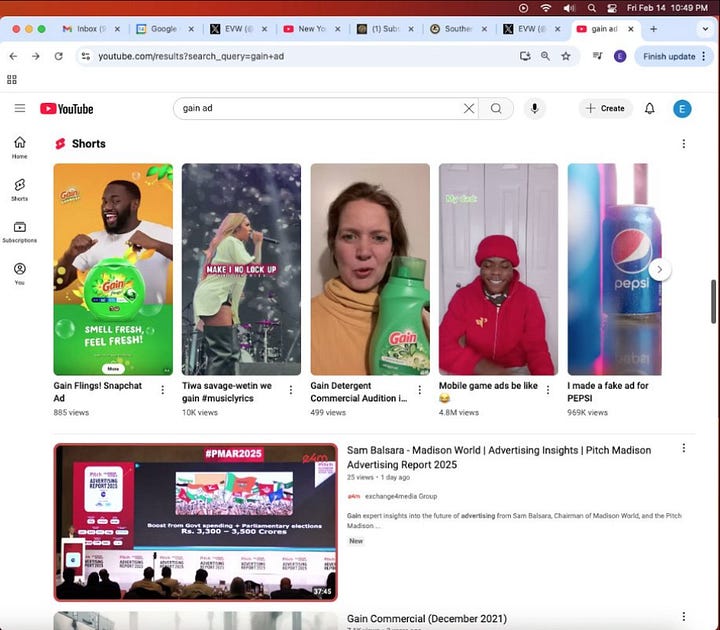Screen dimensions: 720x630
Task: Open Shorts shelf three-dot options
Action: 683,144
